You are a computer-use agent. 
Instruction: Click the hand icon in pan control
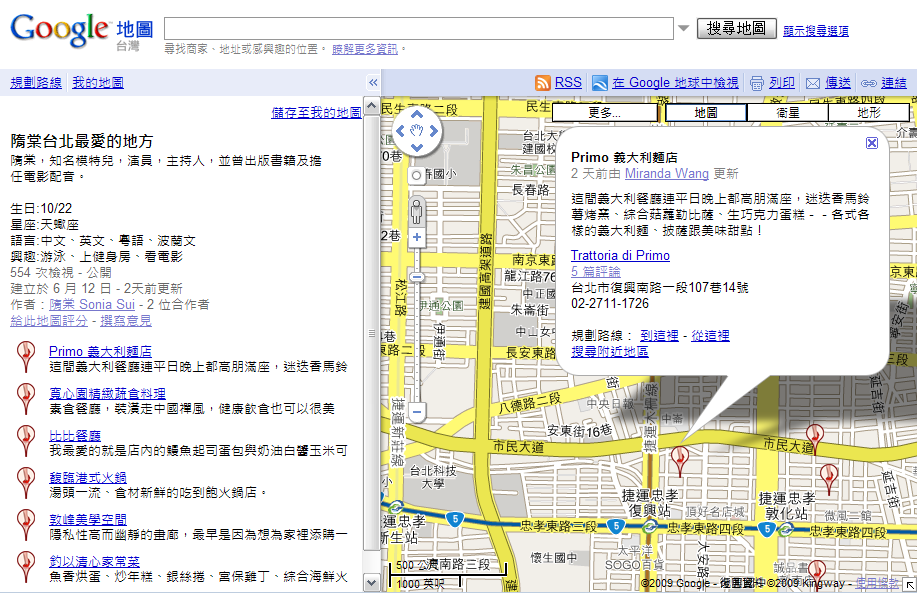pos(416,131)
